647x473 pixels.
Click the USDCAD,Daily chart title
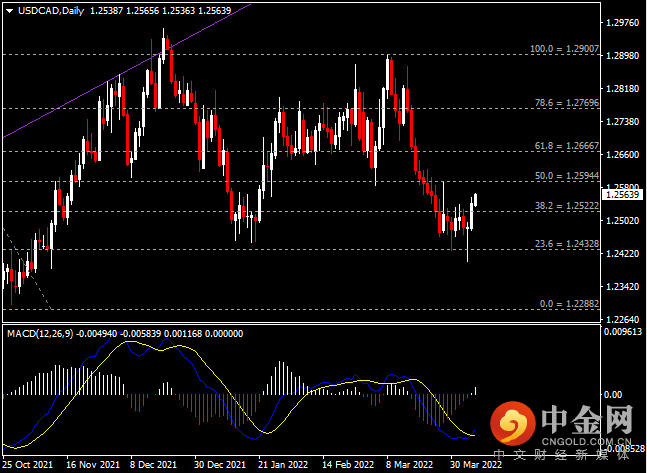tap(44, 11)
